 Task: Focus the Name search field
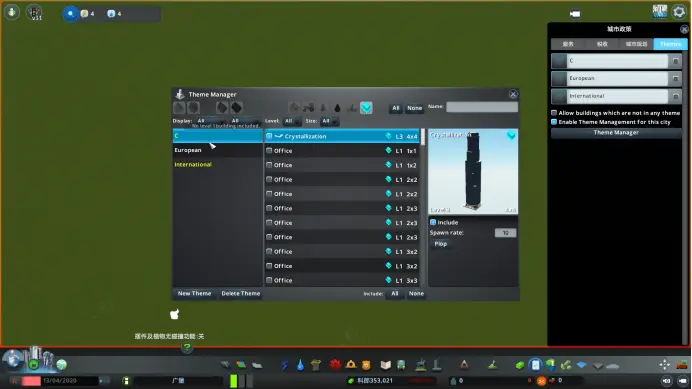[x=482, y=107]
